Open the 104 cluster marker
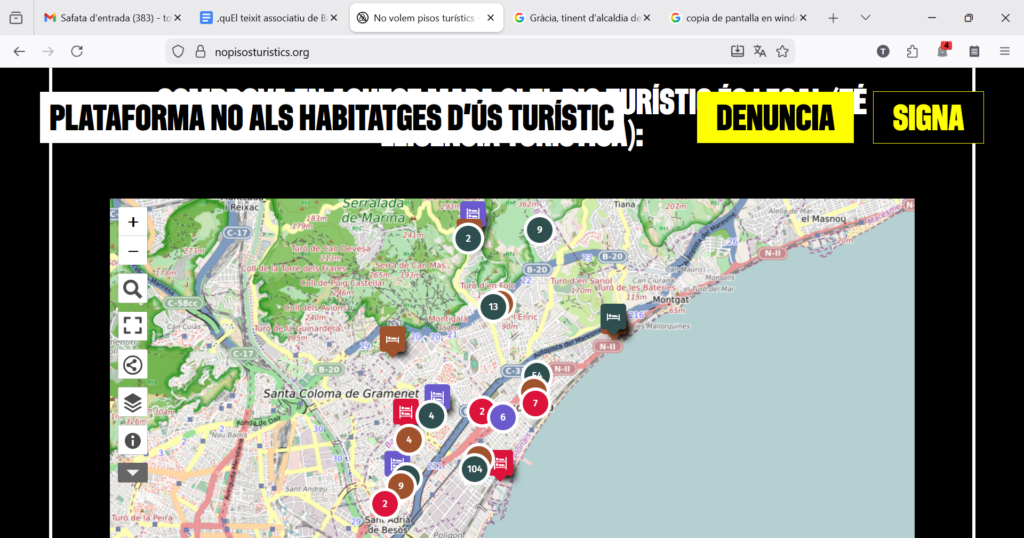The image size is (1024, 538). tap(474, 468)
